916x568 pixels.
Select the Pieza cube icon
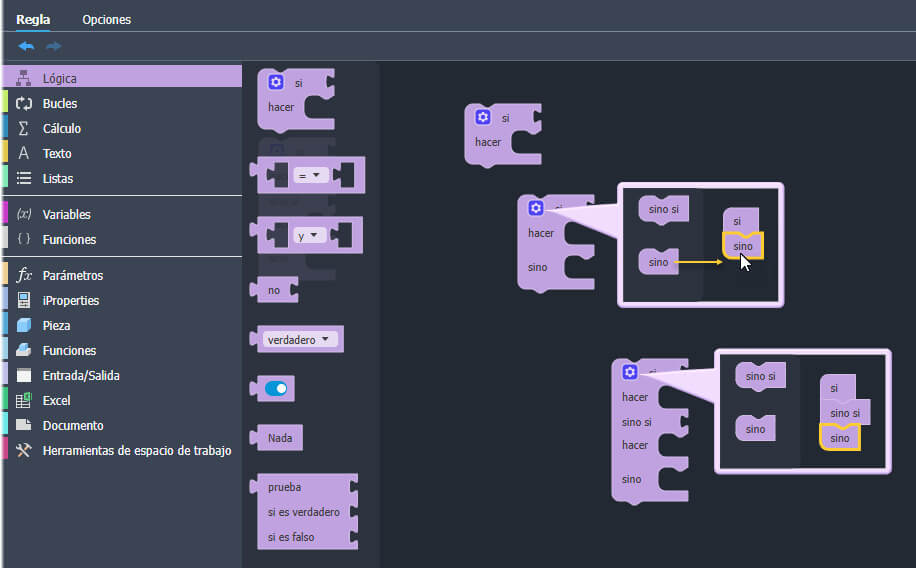[x=23, y=325]
